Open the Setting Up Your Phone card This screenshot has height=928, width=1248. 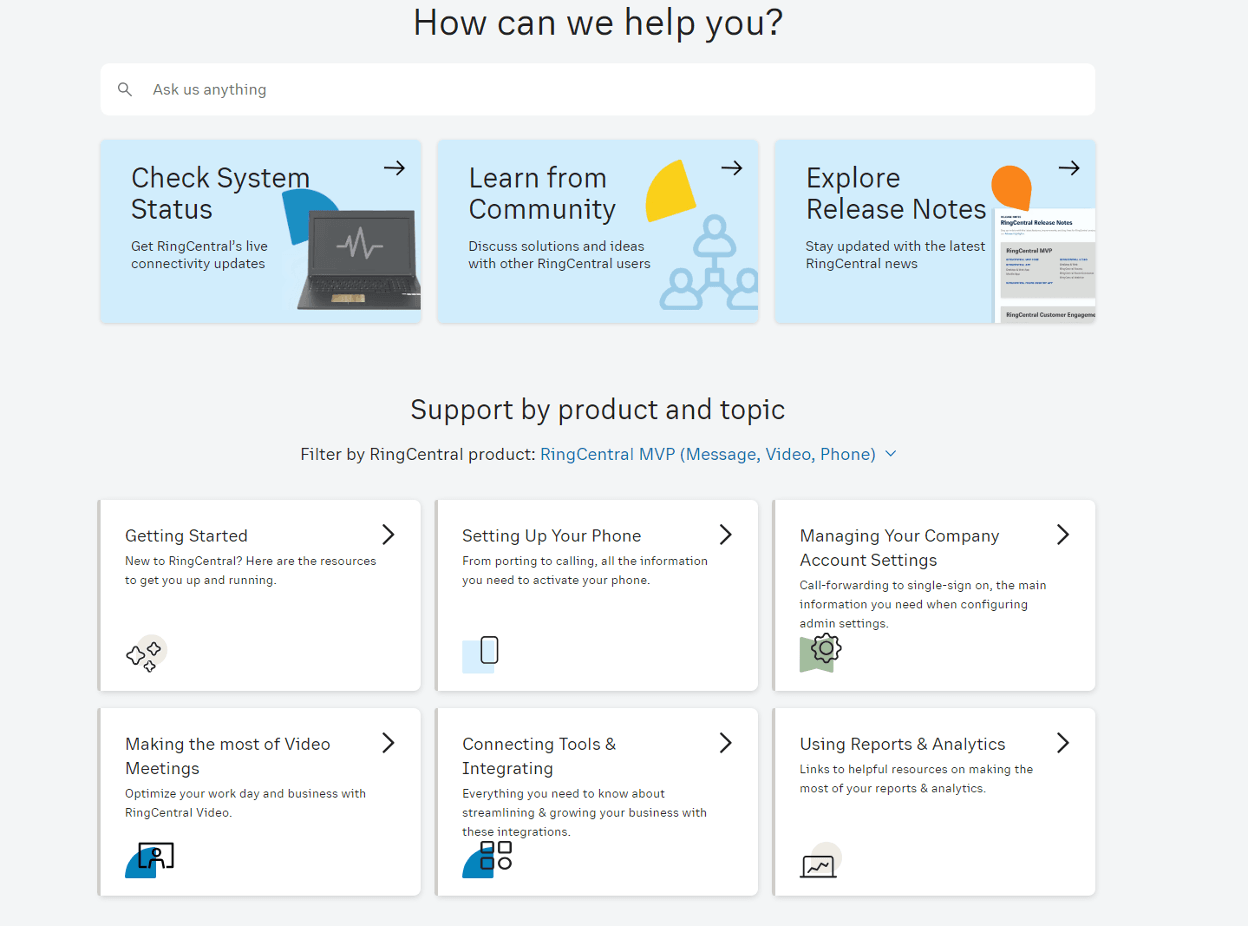point(597,595)
